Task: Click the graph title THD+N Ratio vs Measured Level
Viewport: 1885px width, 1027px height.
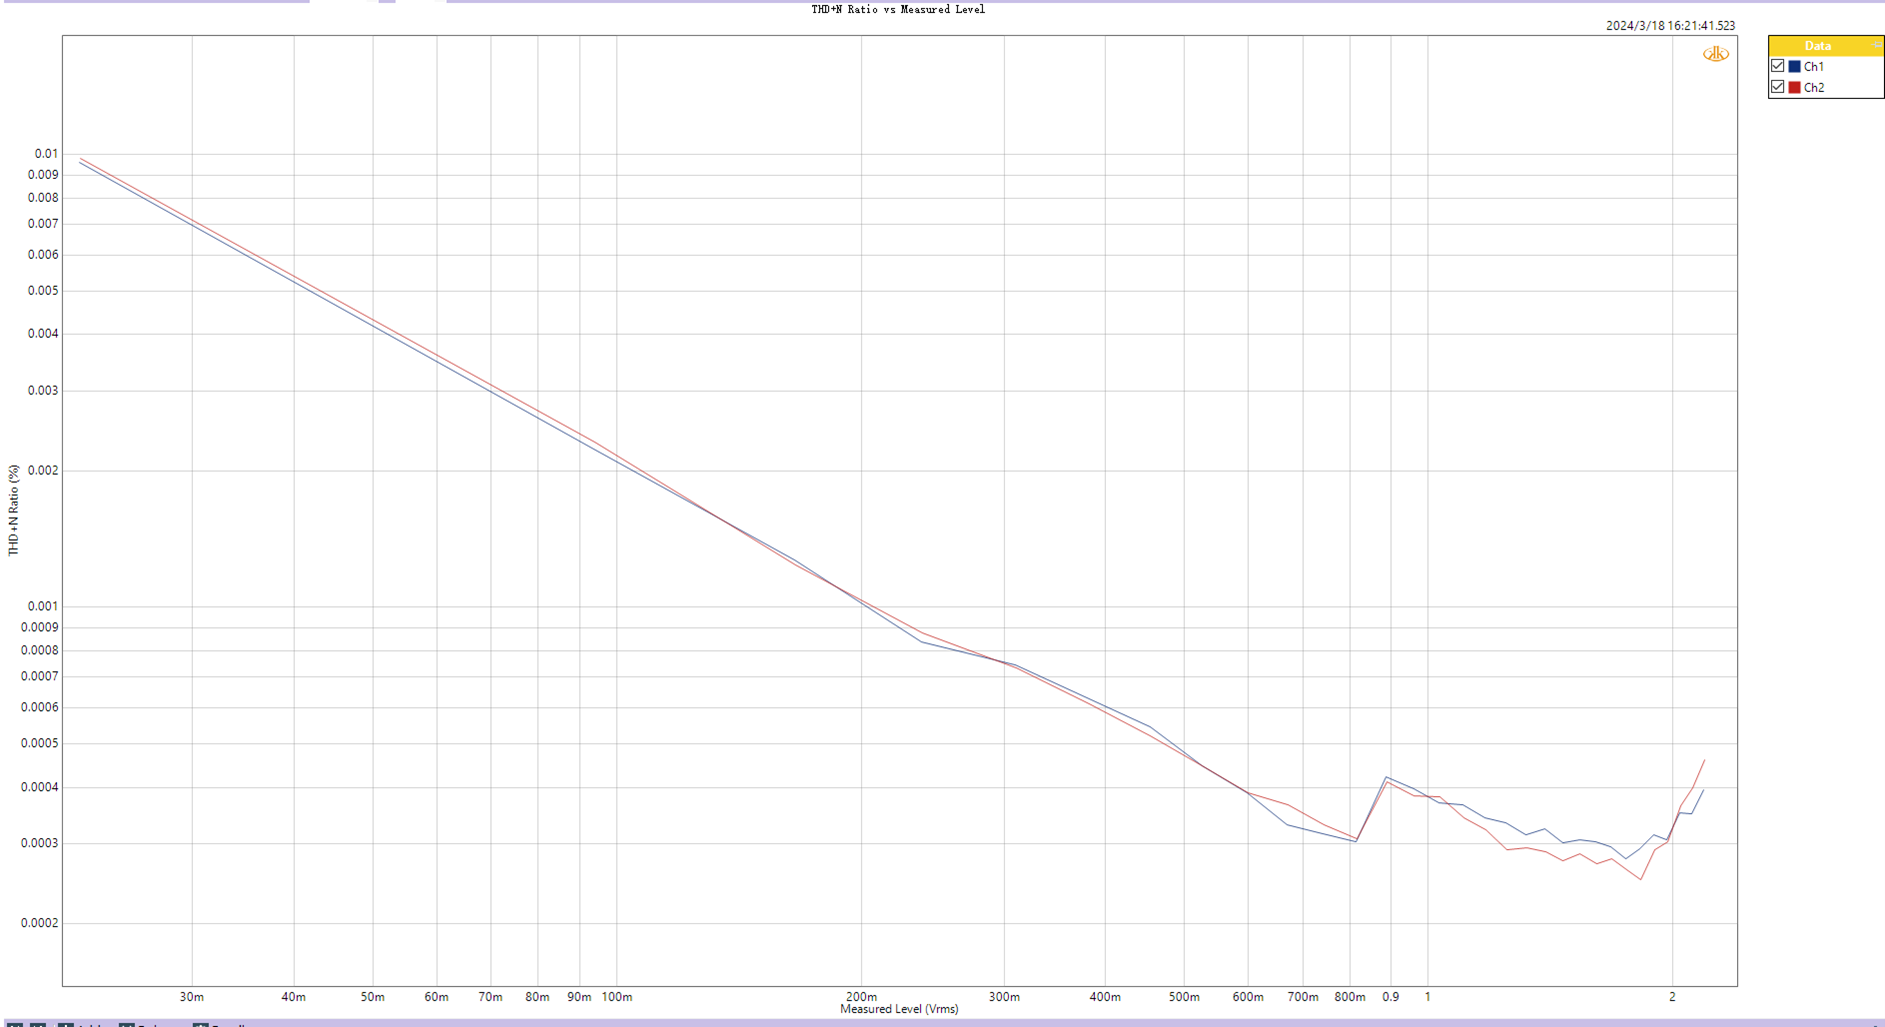Action: (898, 9)
